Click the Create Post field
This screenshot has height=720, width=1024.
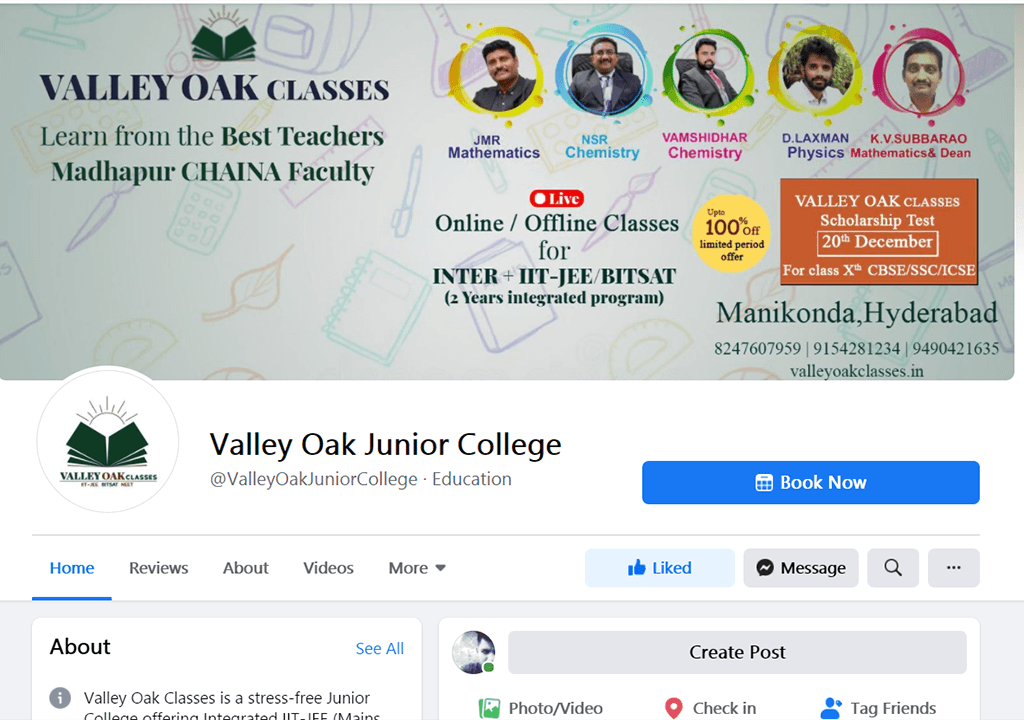click(x=737, y=652)
